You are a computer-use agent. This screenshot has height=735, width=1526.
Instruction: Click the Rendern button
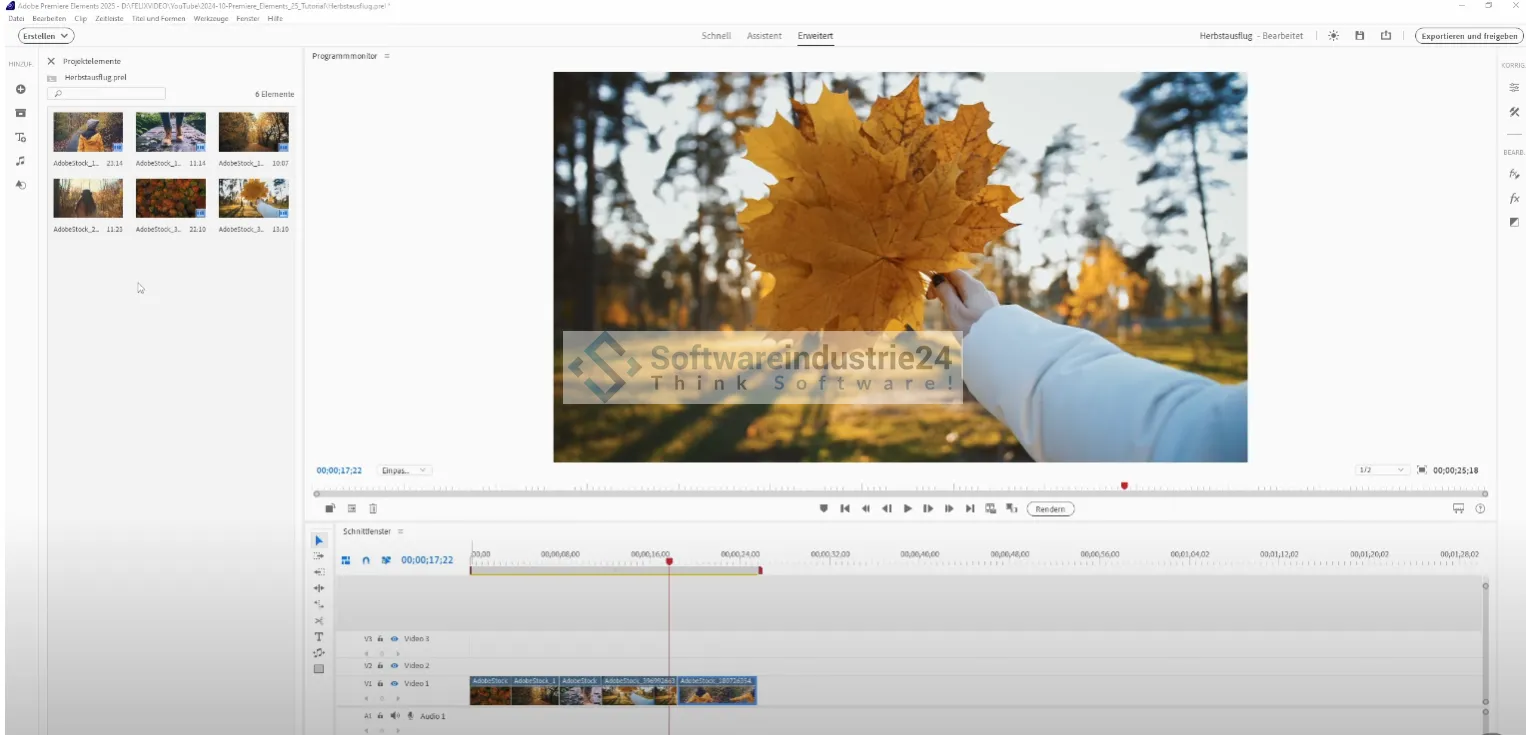point(1050,509)
